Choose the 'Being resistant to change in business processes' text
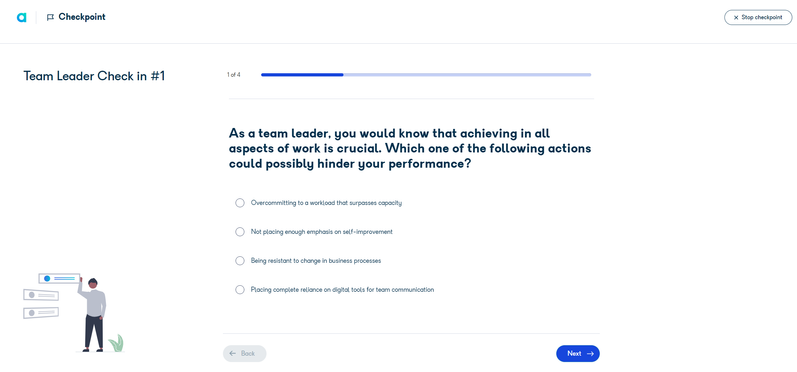 (x=316, y=261)
